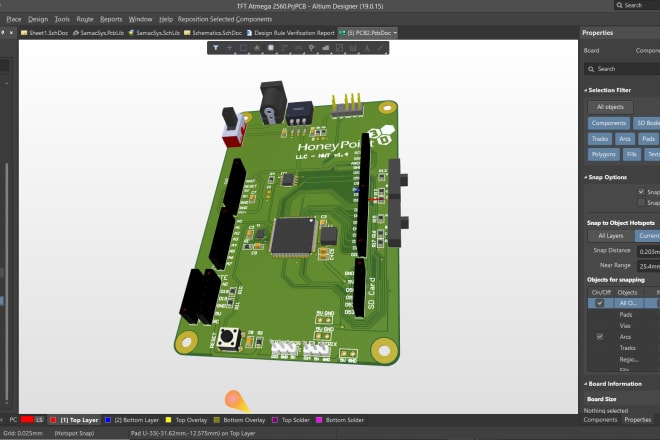The height and width of the screenshot is (440, 660).
Task: Toggle the All Objects snapping checkbox
Action: tap(600, 303)
